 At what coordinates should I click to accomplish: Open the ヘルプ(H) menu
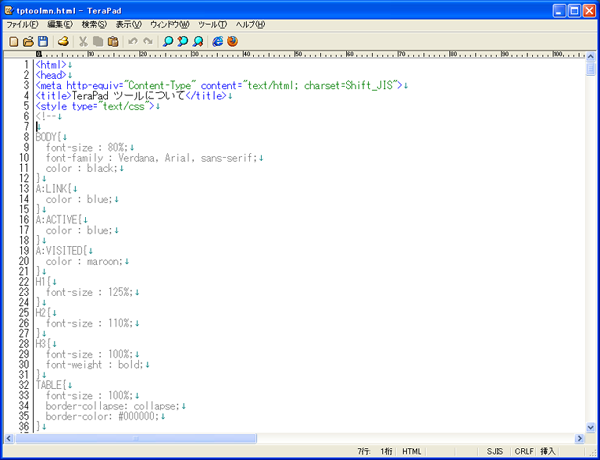coord(250,24)
